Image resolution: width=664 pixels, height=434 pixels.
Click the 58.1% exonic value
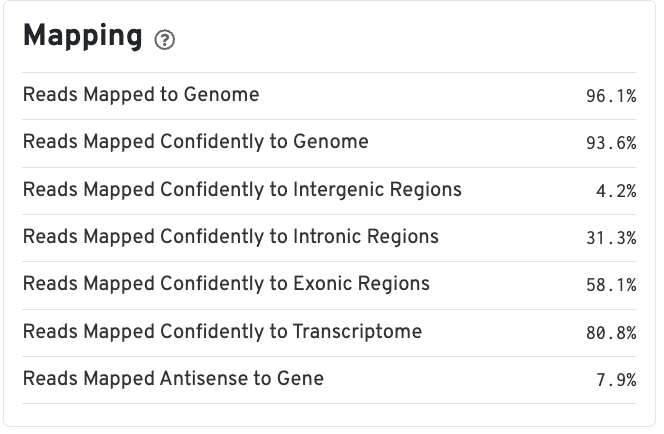tap(611, 285)
